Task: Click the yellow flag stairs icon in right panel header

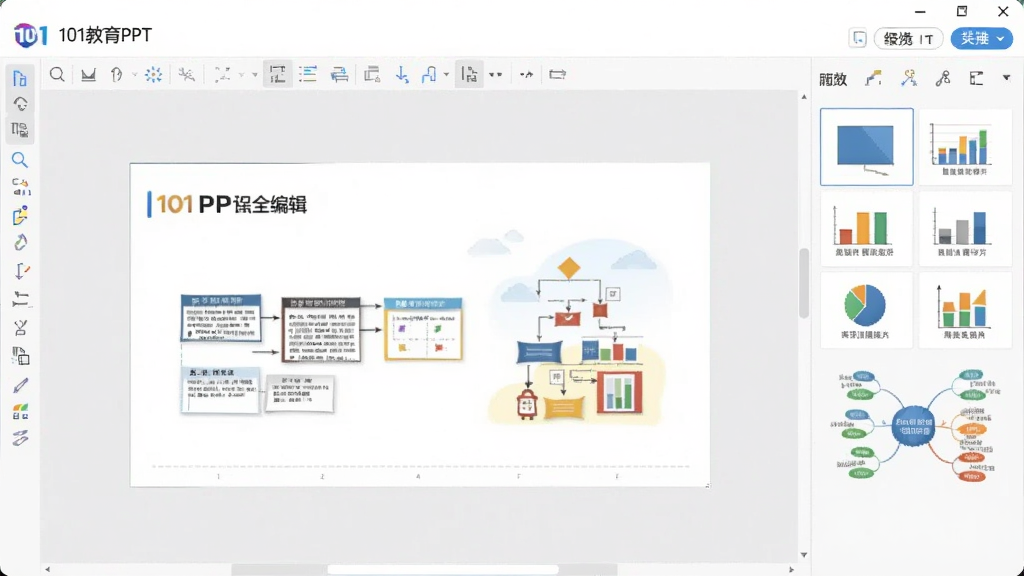Action: tap(873, 79)
